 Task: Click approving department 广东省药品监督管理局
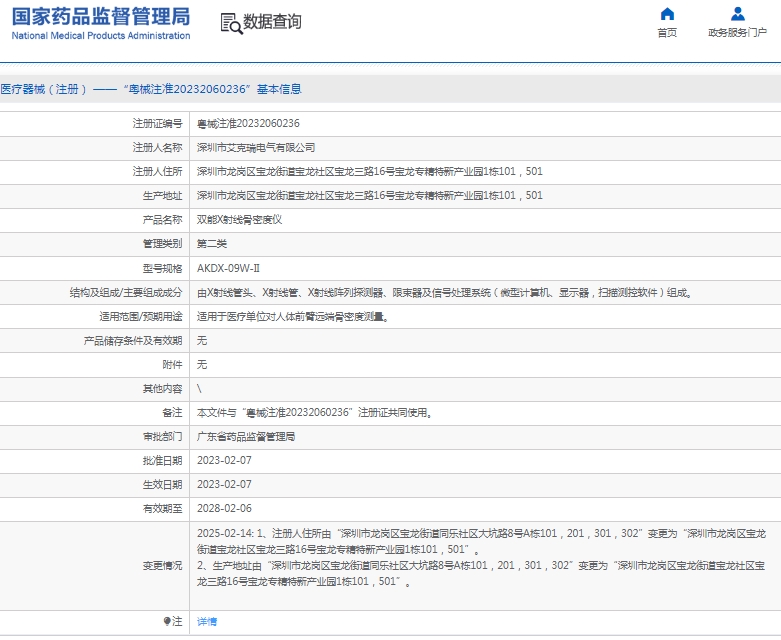click(x=246, y=437)
